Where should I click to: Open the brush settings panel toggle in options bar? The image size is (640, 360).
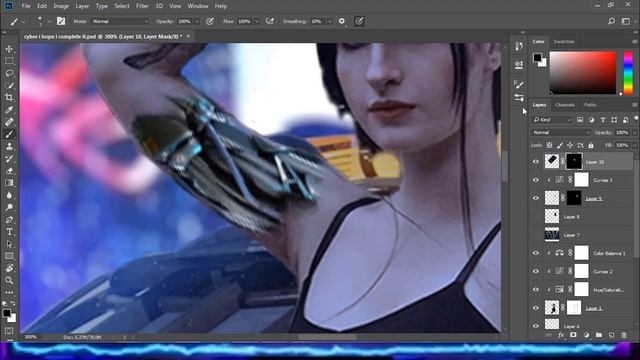click(x=61, y=21)
